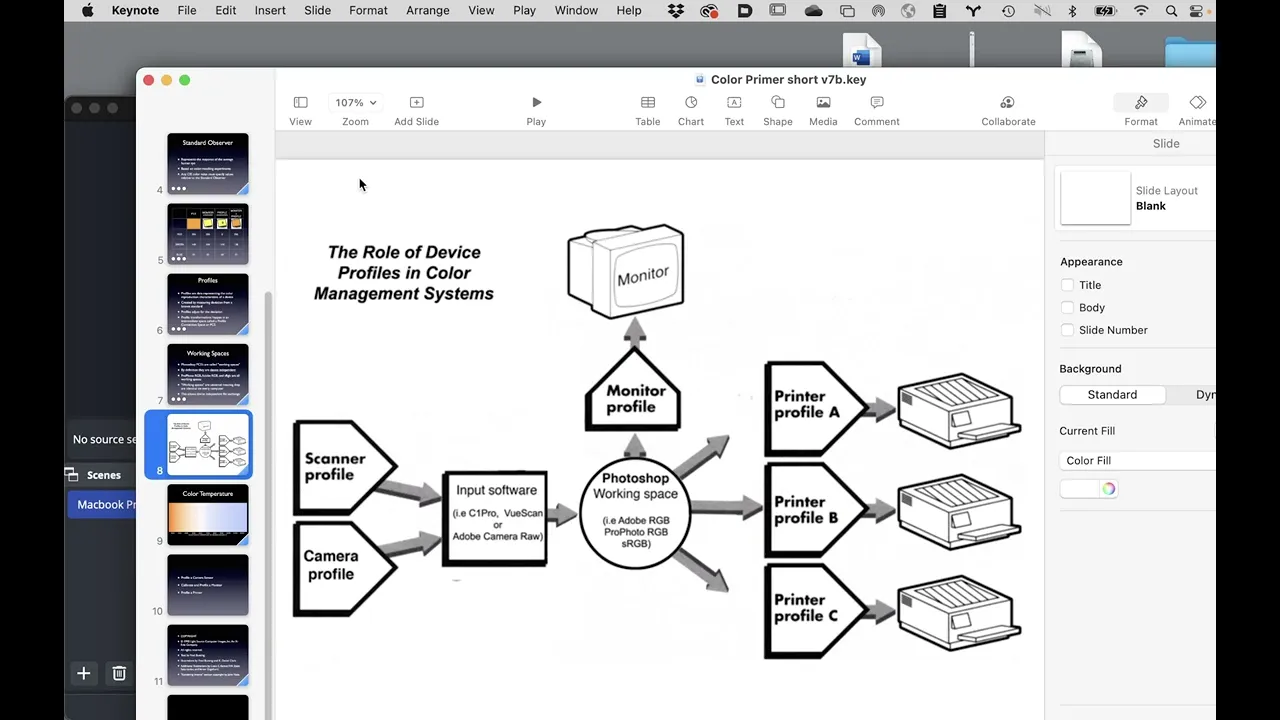Screen dimensions: 1280x720
Task: Select the Macbook Pro scene in OBS
Action: [101, 504]
